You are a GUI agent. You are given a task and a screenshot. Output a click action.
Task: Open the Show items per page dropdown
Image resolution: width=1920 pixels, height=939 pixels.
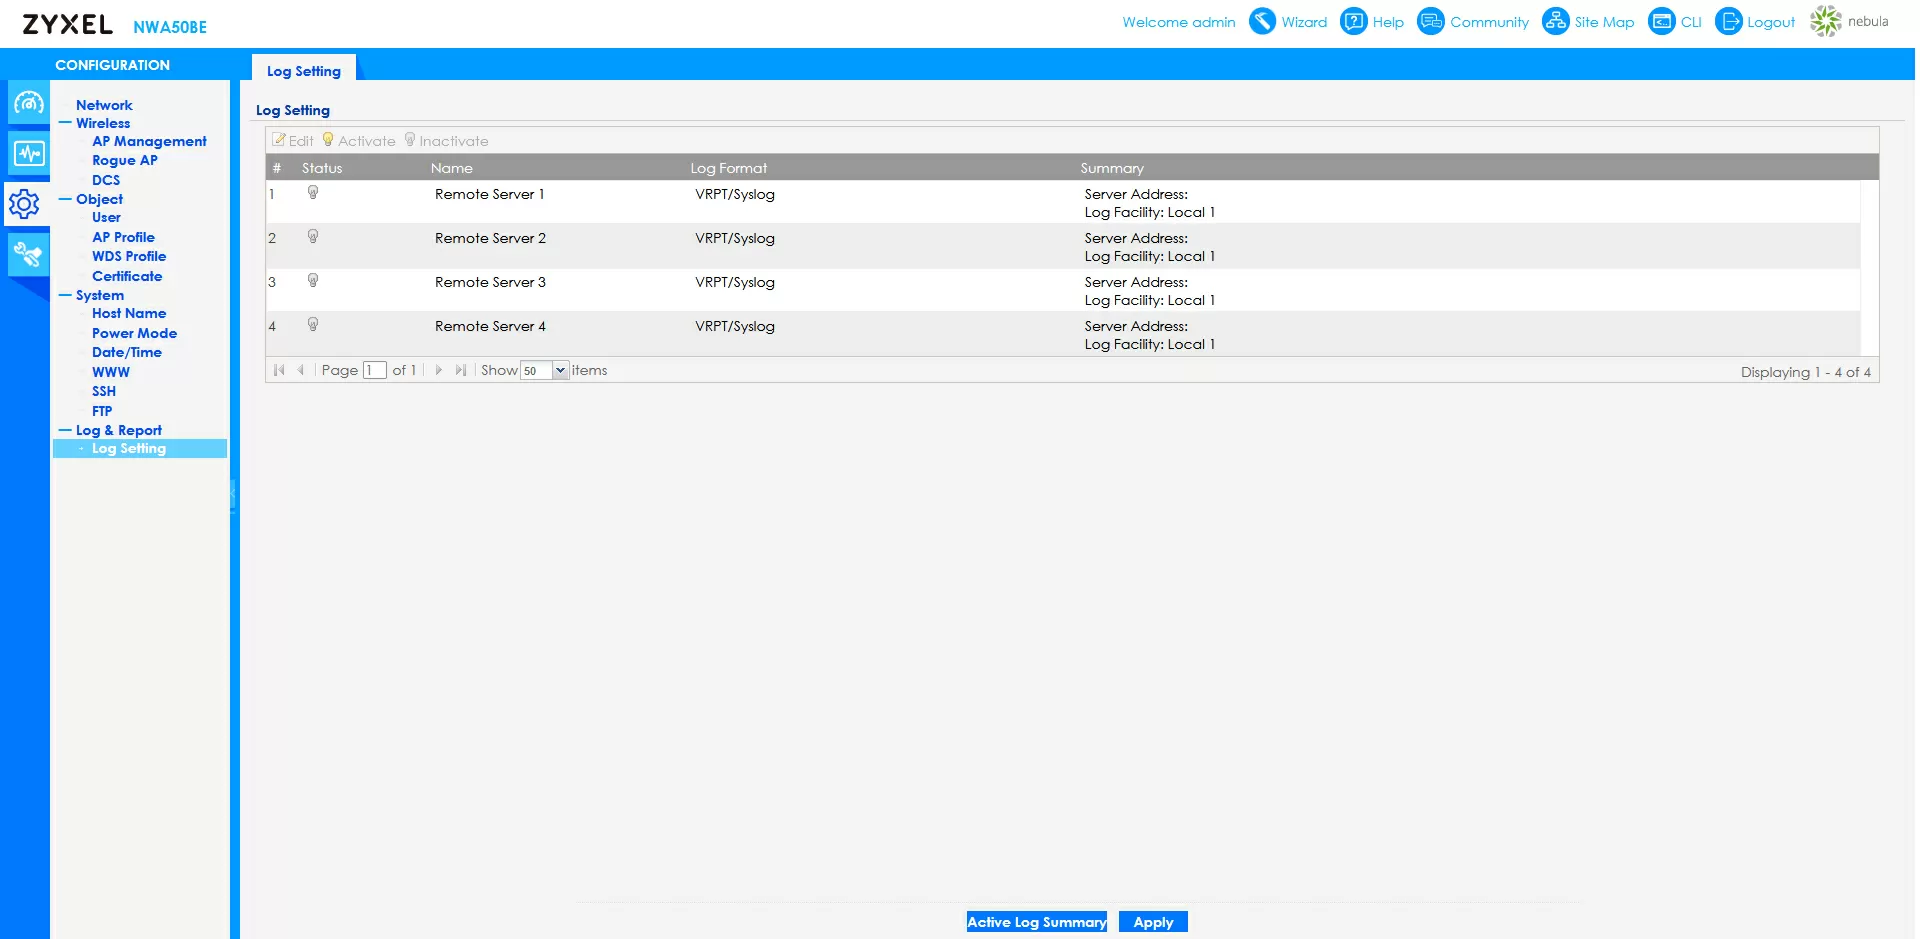[560, 371]
